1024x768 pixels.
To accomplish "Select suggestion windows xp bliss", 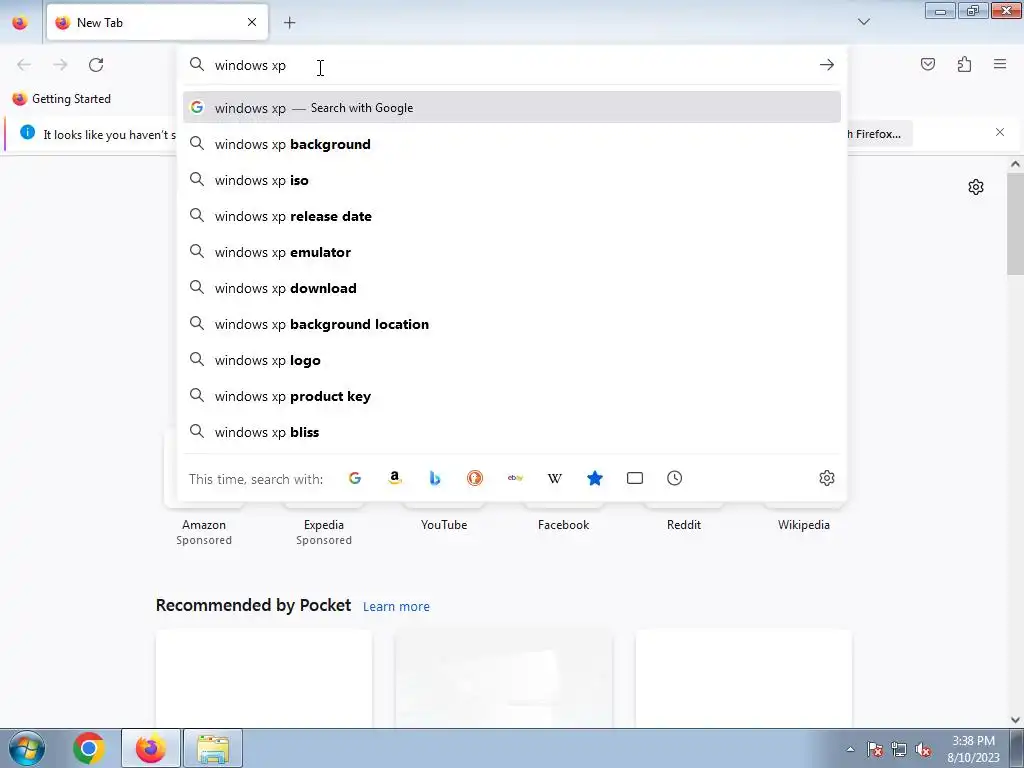I will [x=512, y=431].
